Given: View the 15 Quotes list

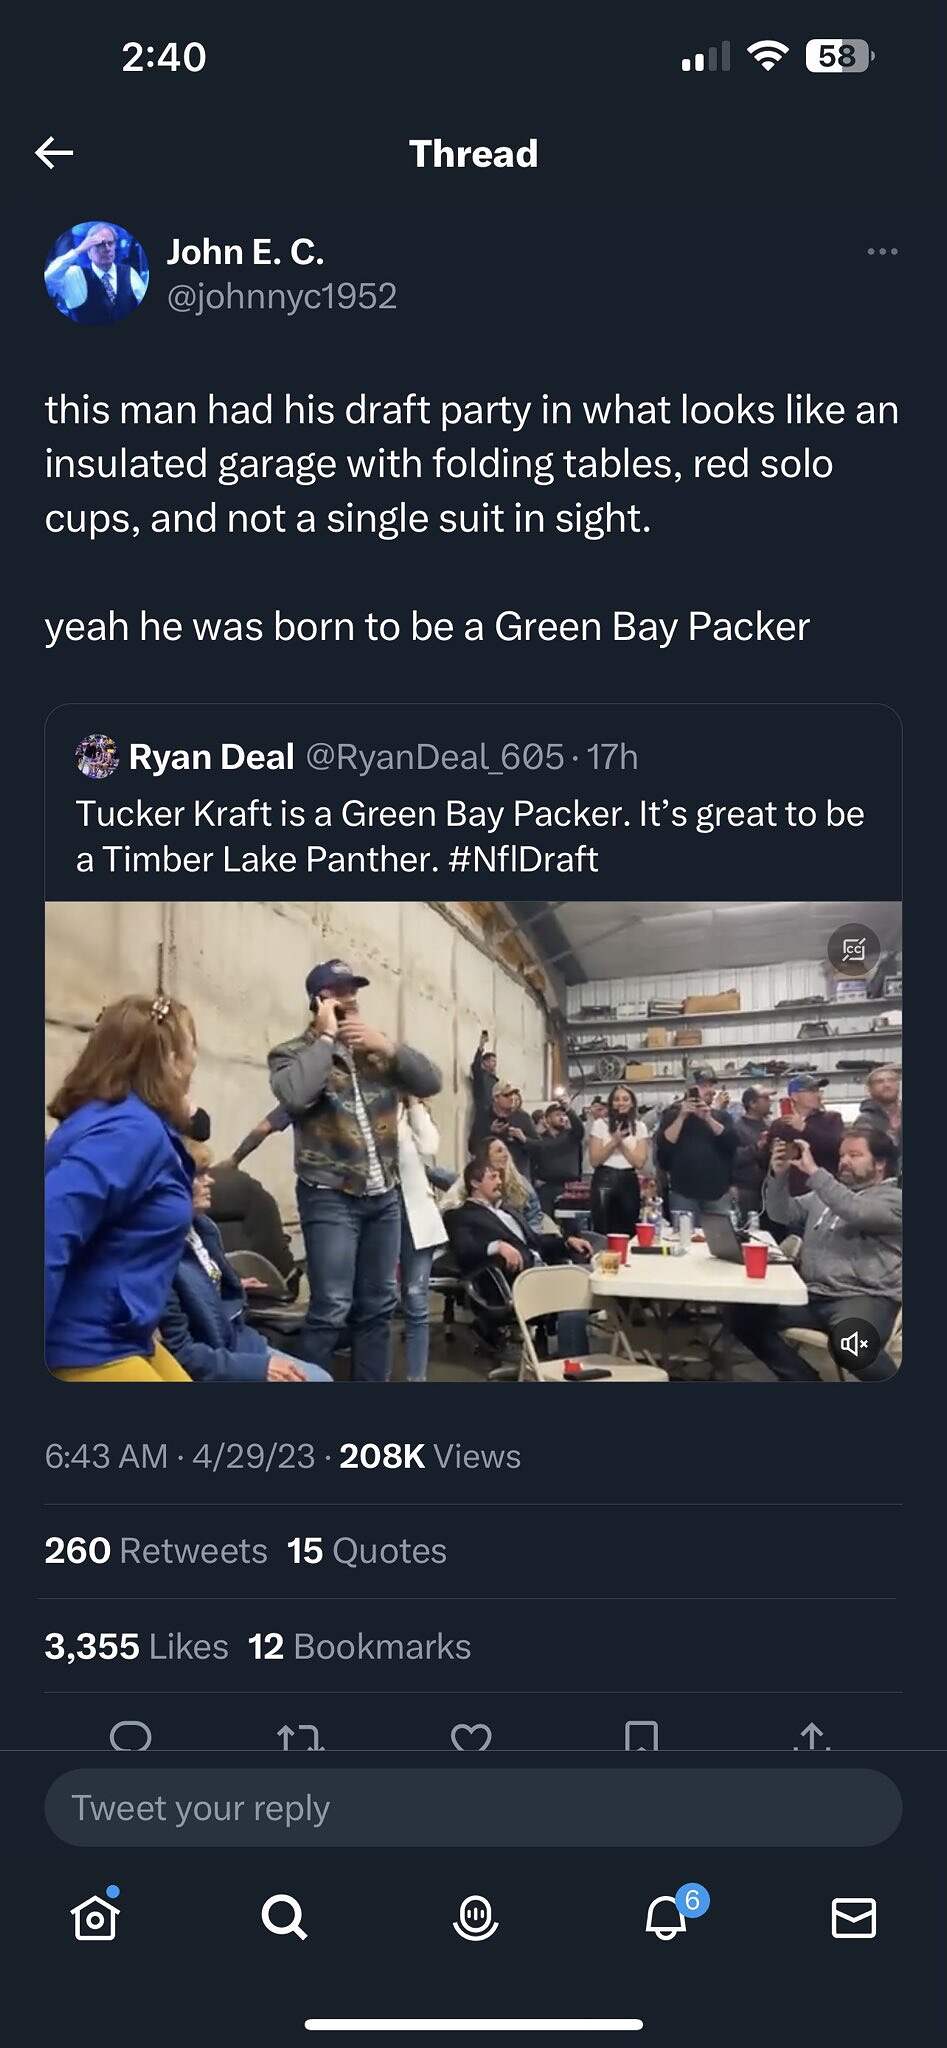Looking at the screenshot, I should (x=367, y=1551).
